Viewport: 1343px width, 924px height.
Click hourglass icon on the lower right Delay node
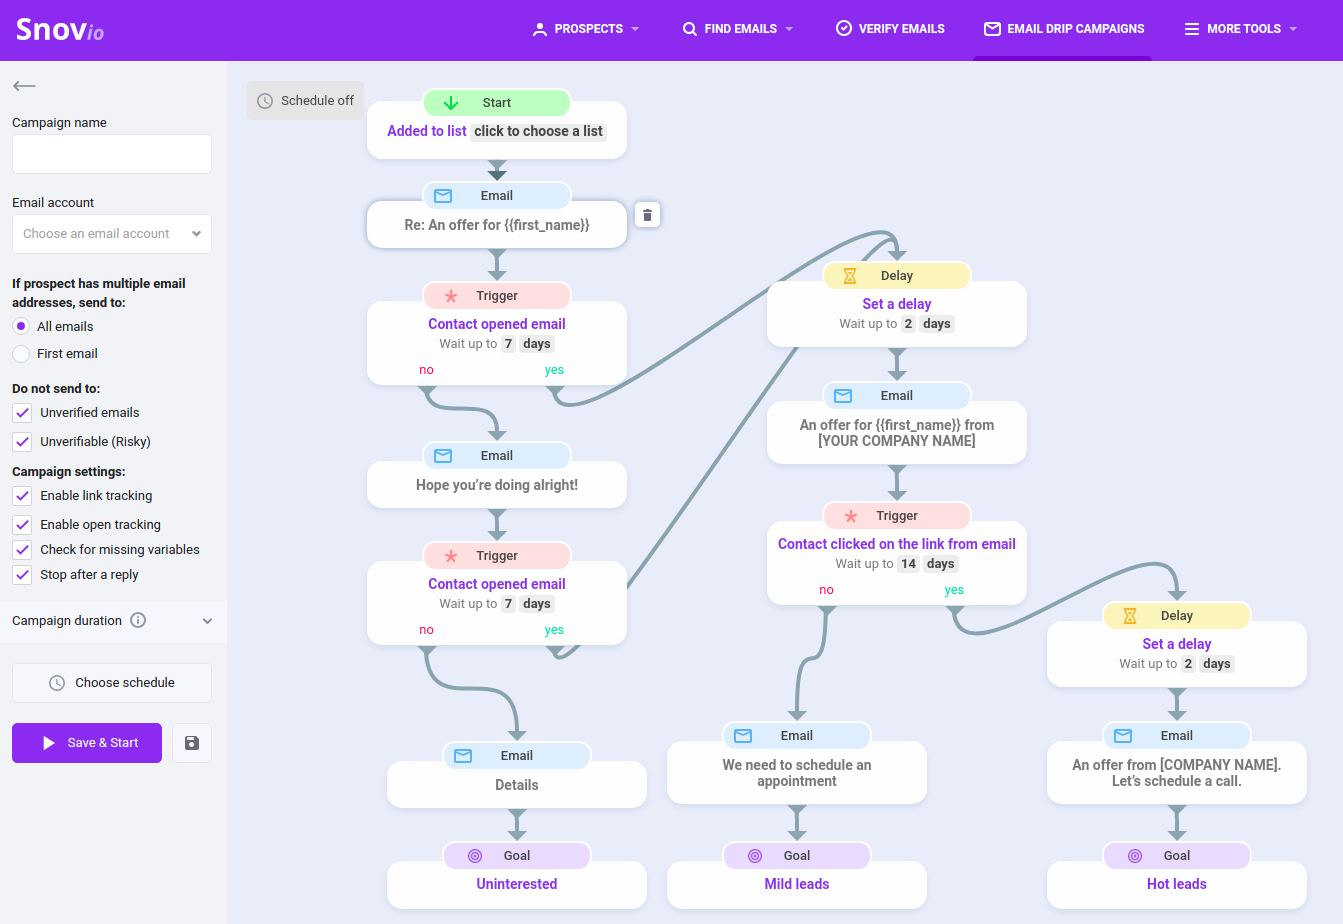1130,616
